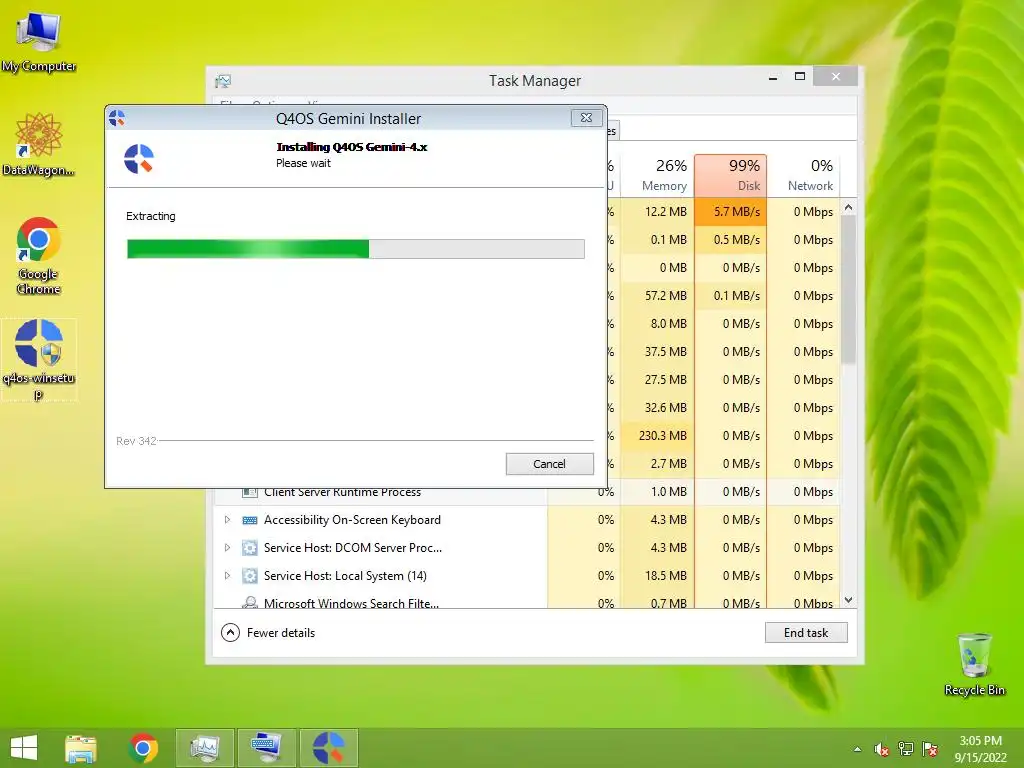Expand Service Host: Local System (14) row
Viewport: 1024px width, 768px height.
[227, 576]
